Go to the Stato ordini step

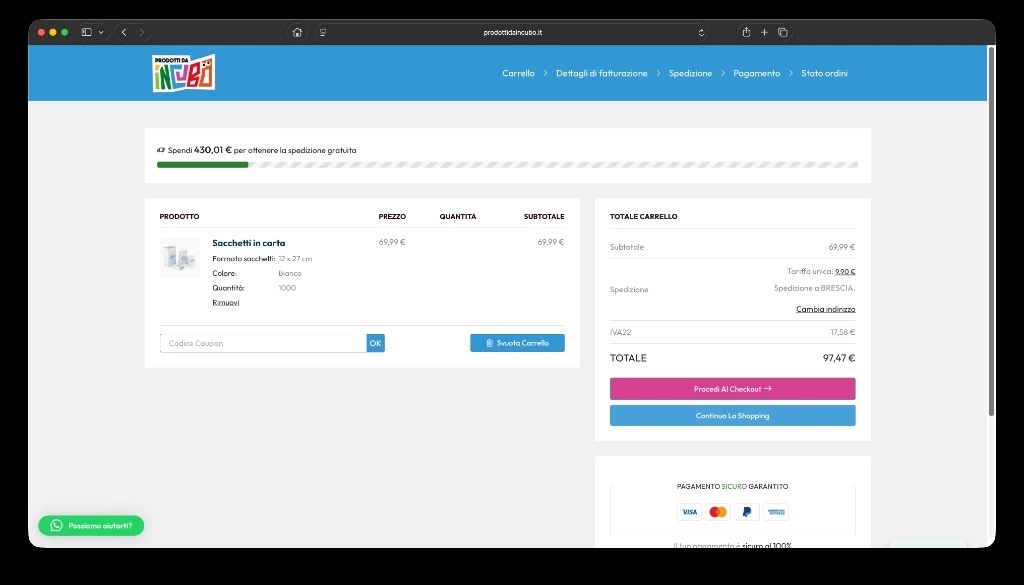click(x=824, y=73)
